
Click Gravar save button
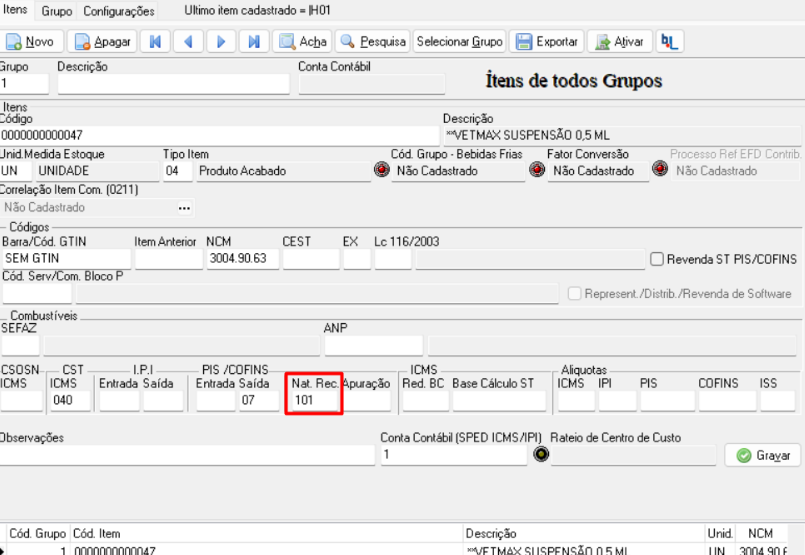tap(762, 455)
